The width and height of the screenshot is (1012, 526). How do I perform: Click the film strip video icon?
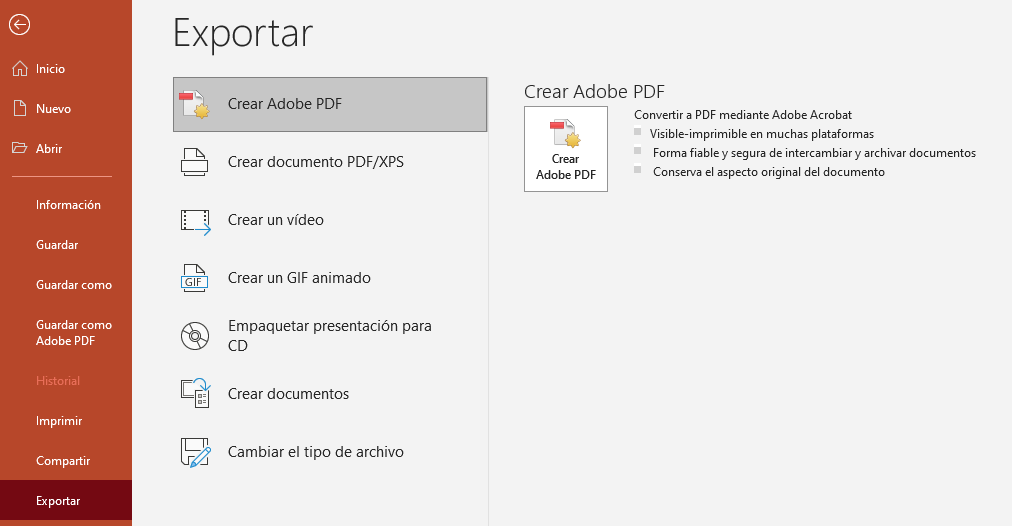pos(195,220)
